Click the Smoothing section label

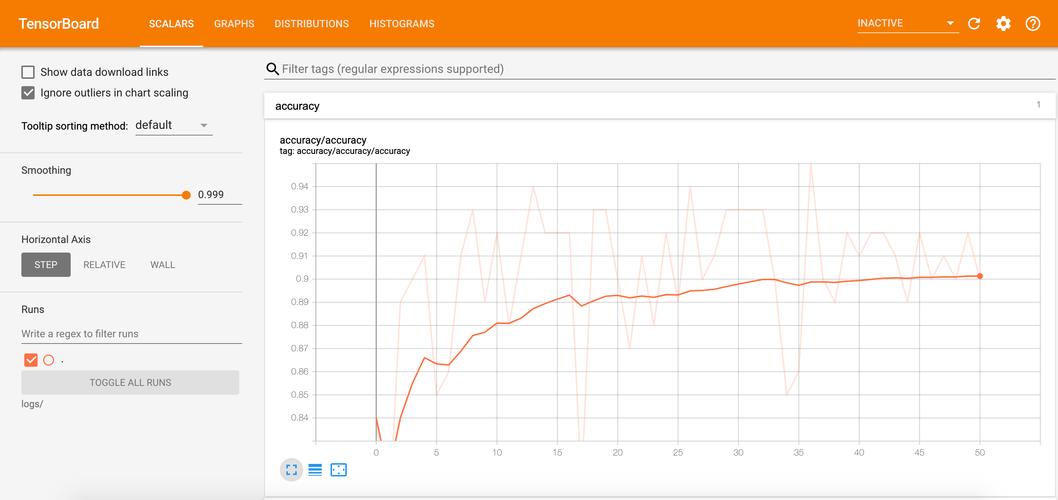[x=46, y=170]
